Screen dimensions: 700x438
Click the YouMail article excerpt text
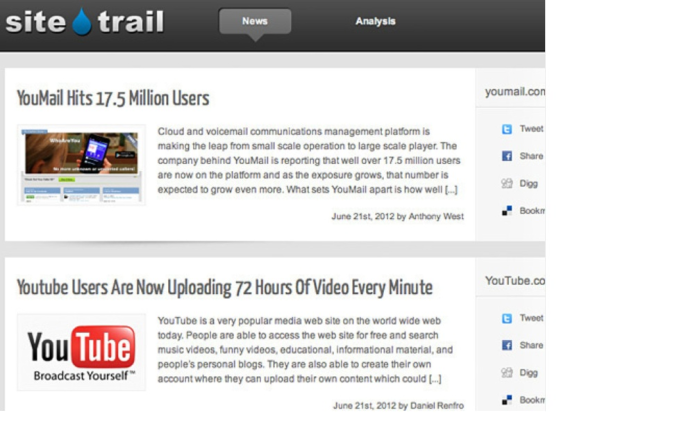coord(309,160)
